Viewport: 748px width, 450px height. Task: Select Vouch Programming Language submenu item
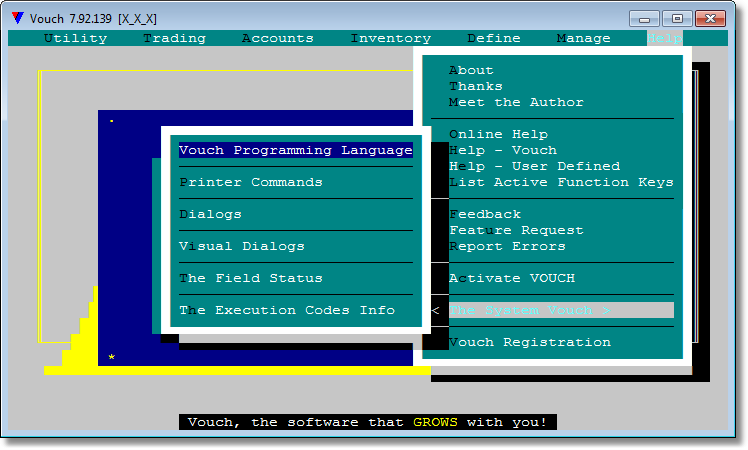point(296,150)
